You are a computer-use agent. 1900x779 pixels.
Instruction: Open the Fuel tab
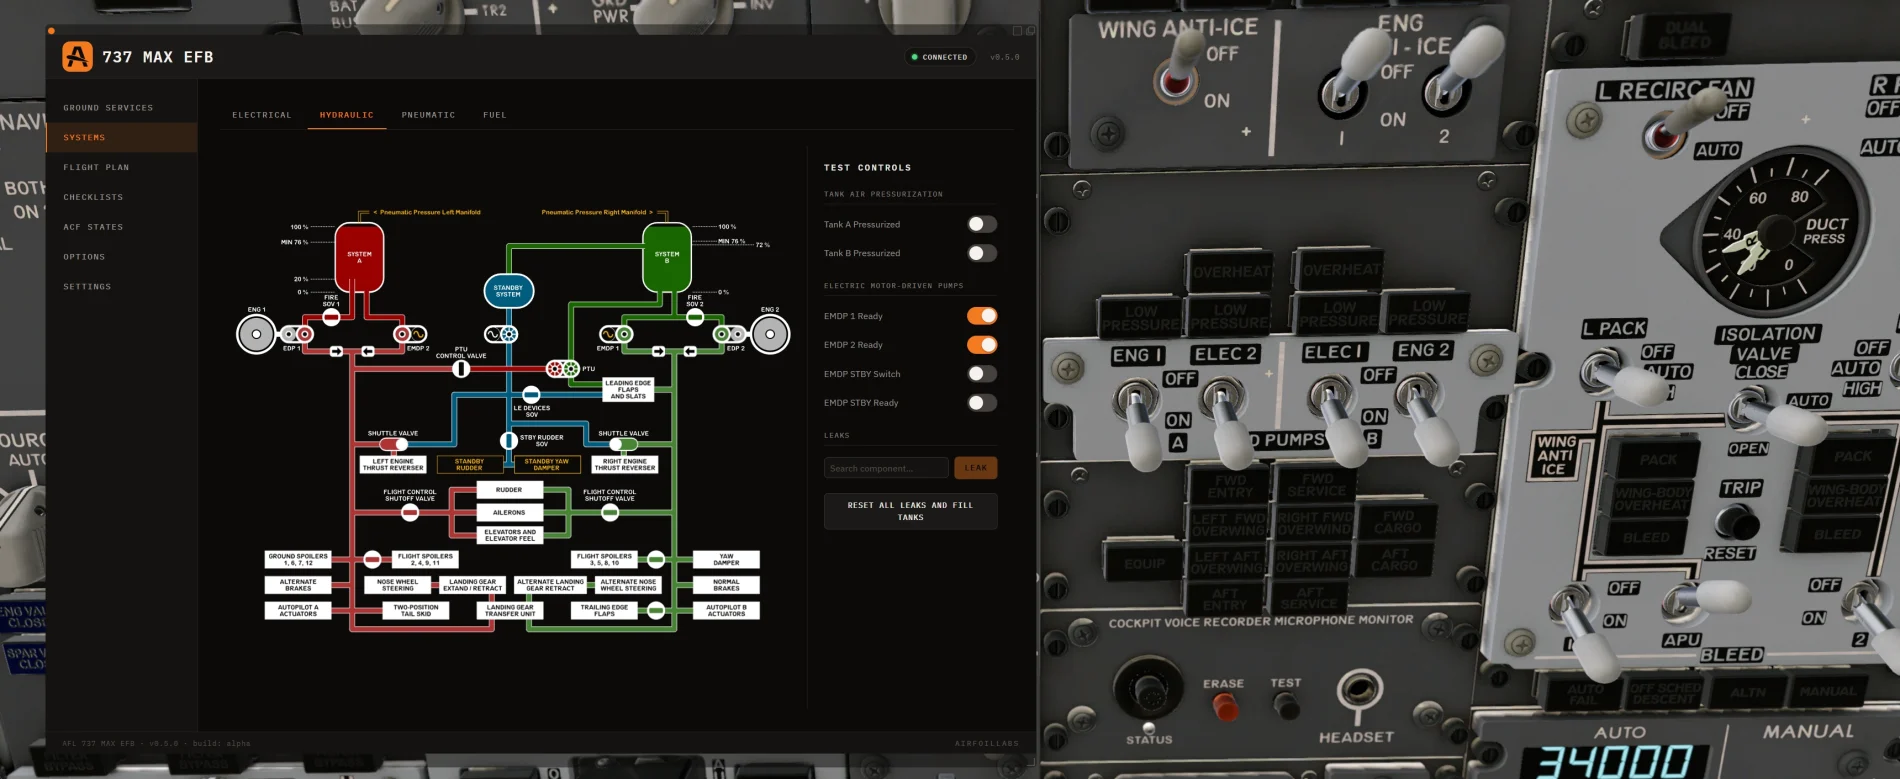tap(495, 115)
